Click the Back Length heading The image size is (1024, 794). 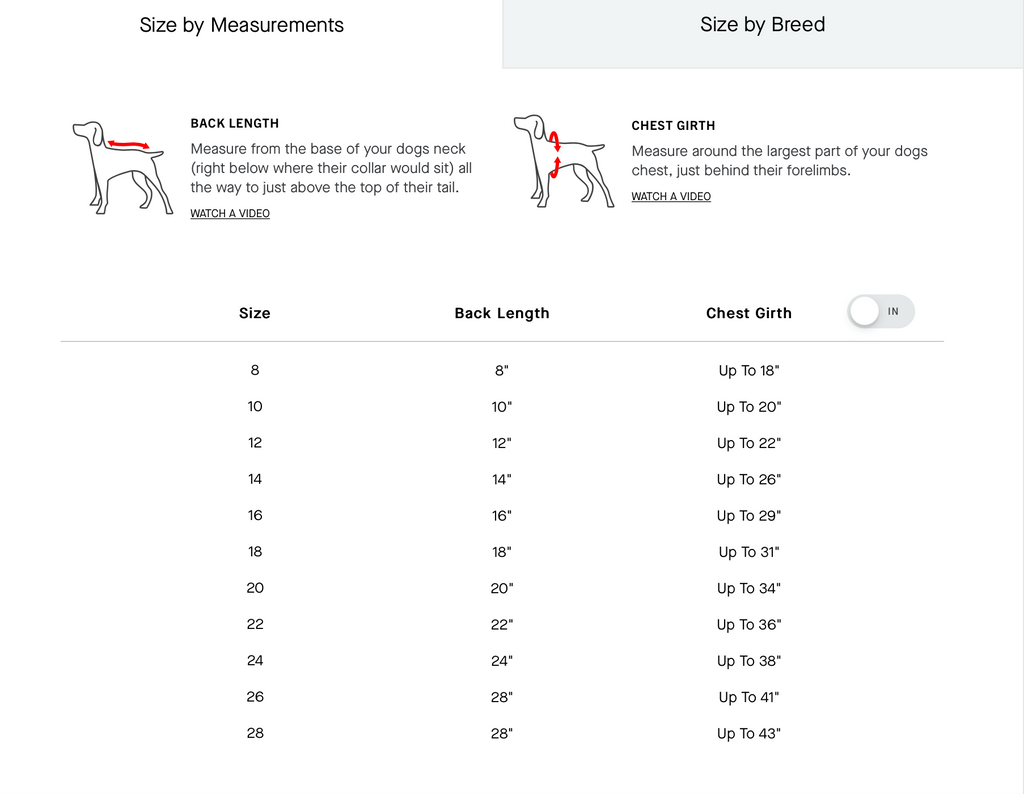234,123
